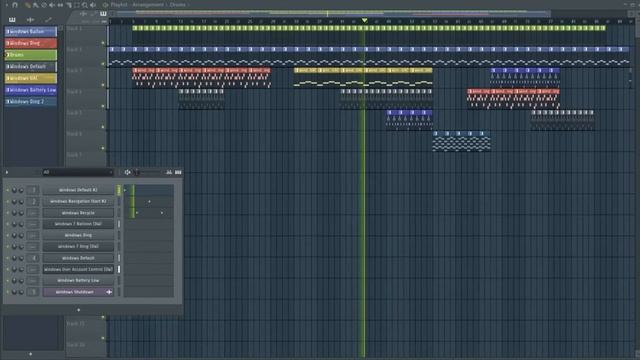Open channel rack menu arrow
Viewport: 640px width, 360px height.
(7, 172)
